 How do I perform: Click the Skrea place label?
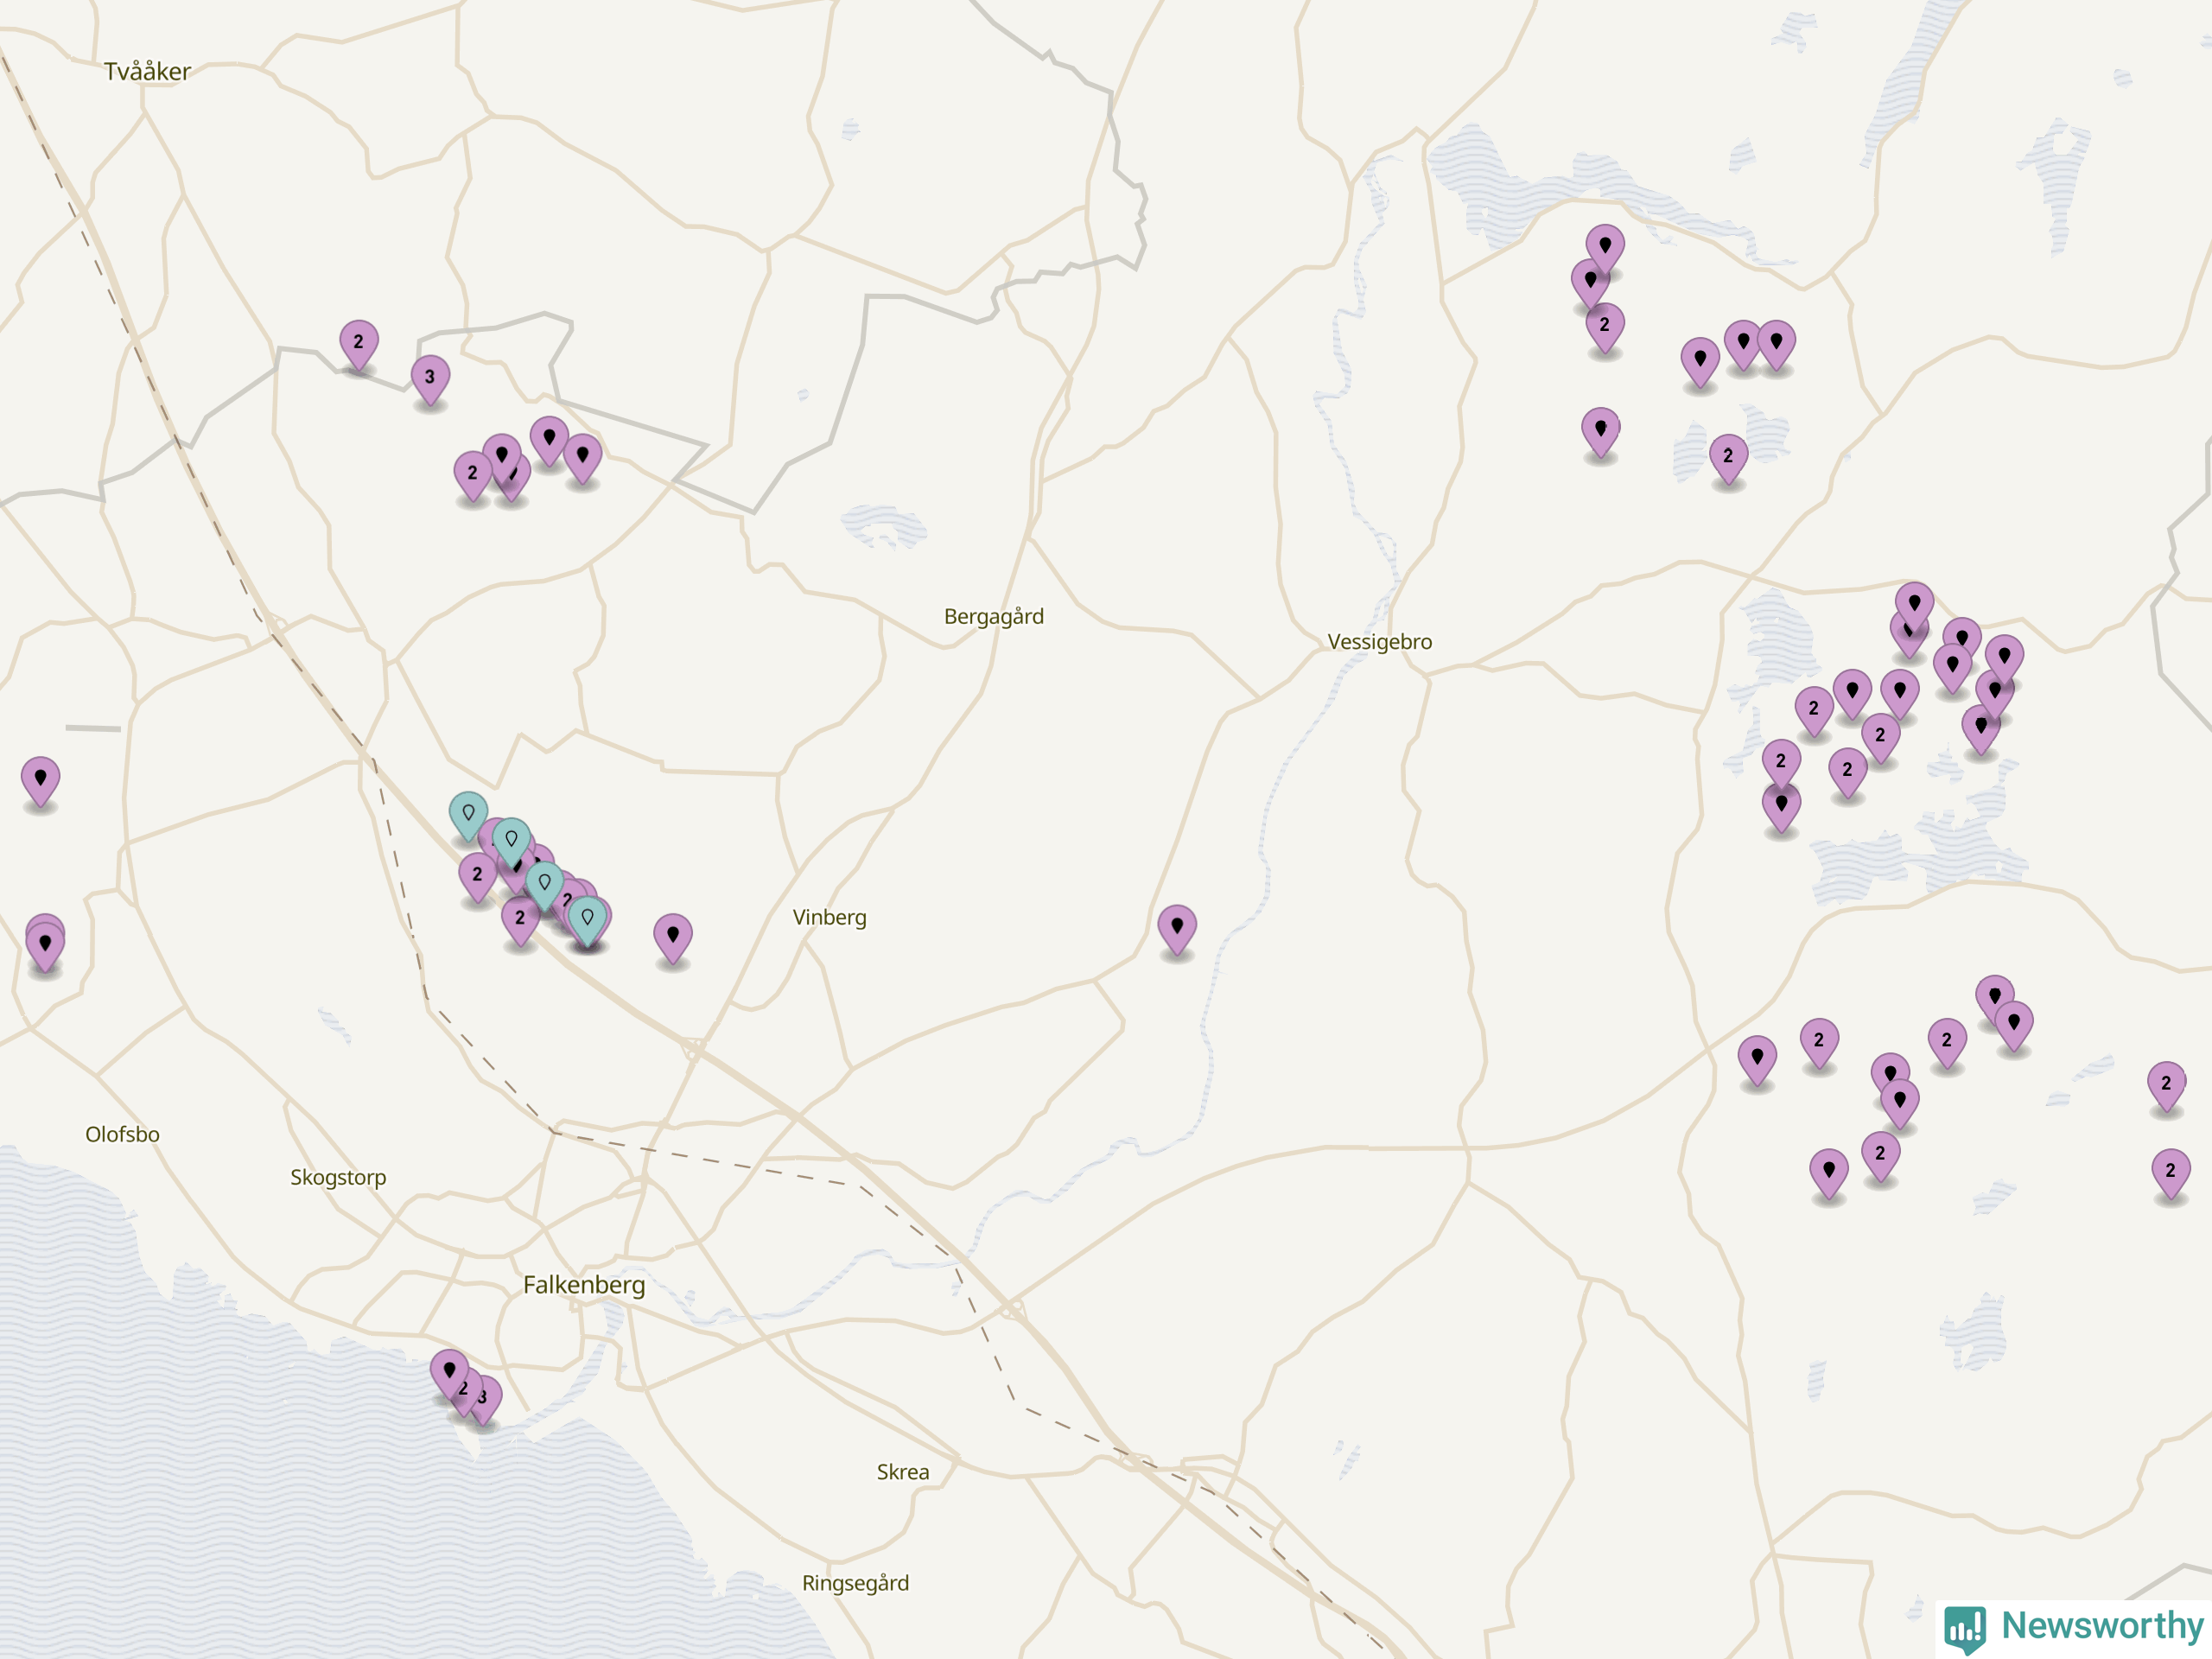point(903,1472)
